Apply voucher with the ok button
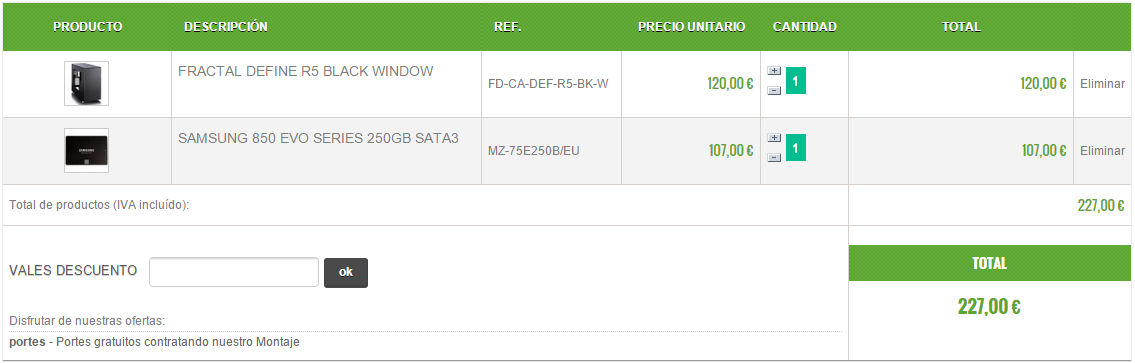 point(346,272)
